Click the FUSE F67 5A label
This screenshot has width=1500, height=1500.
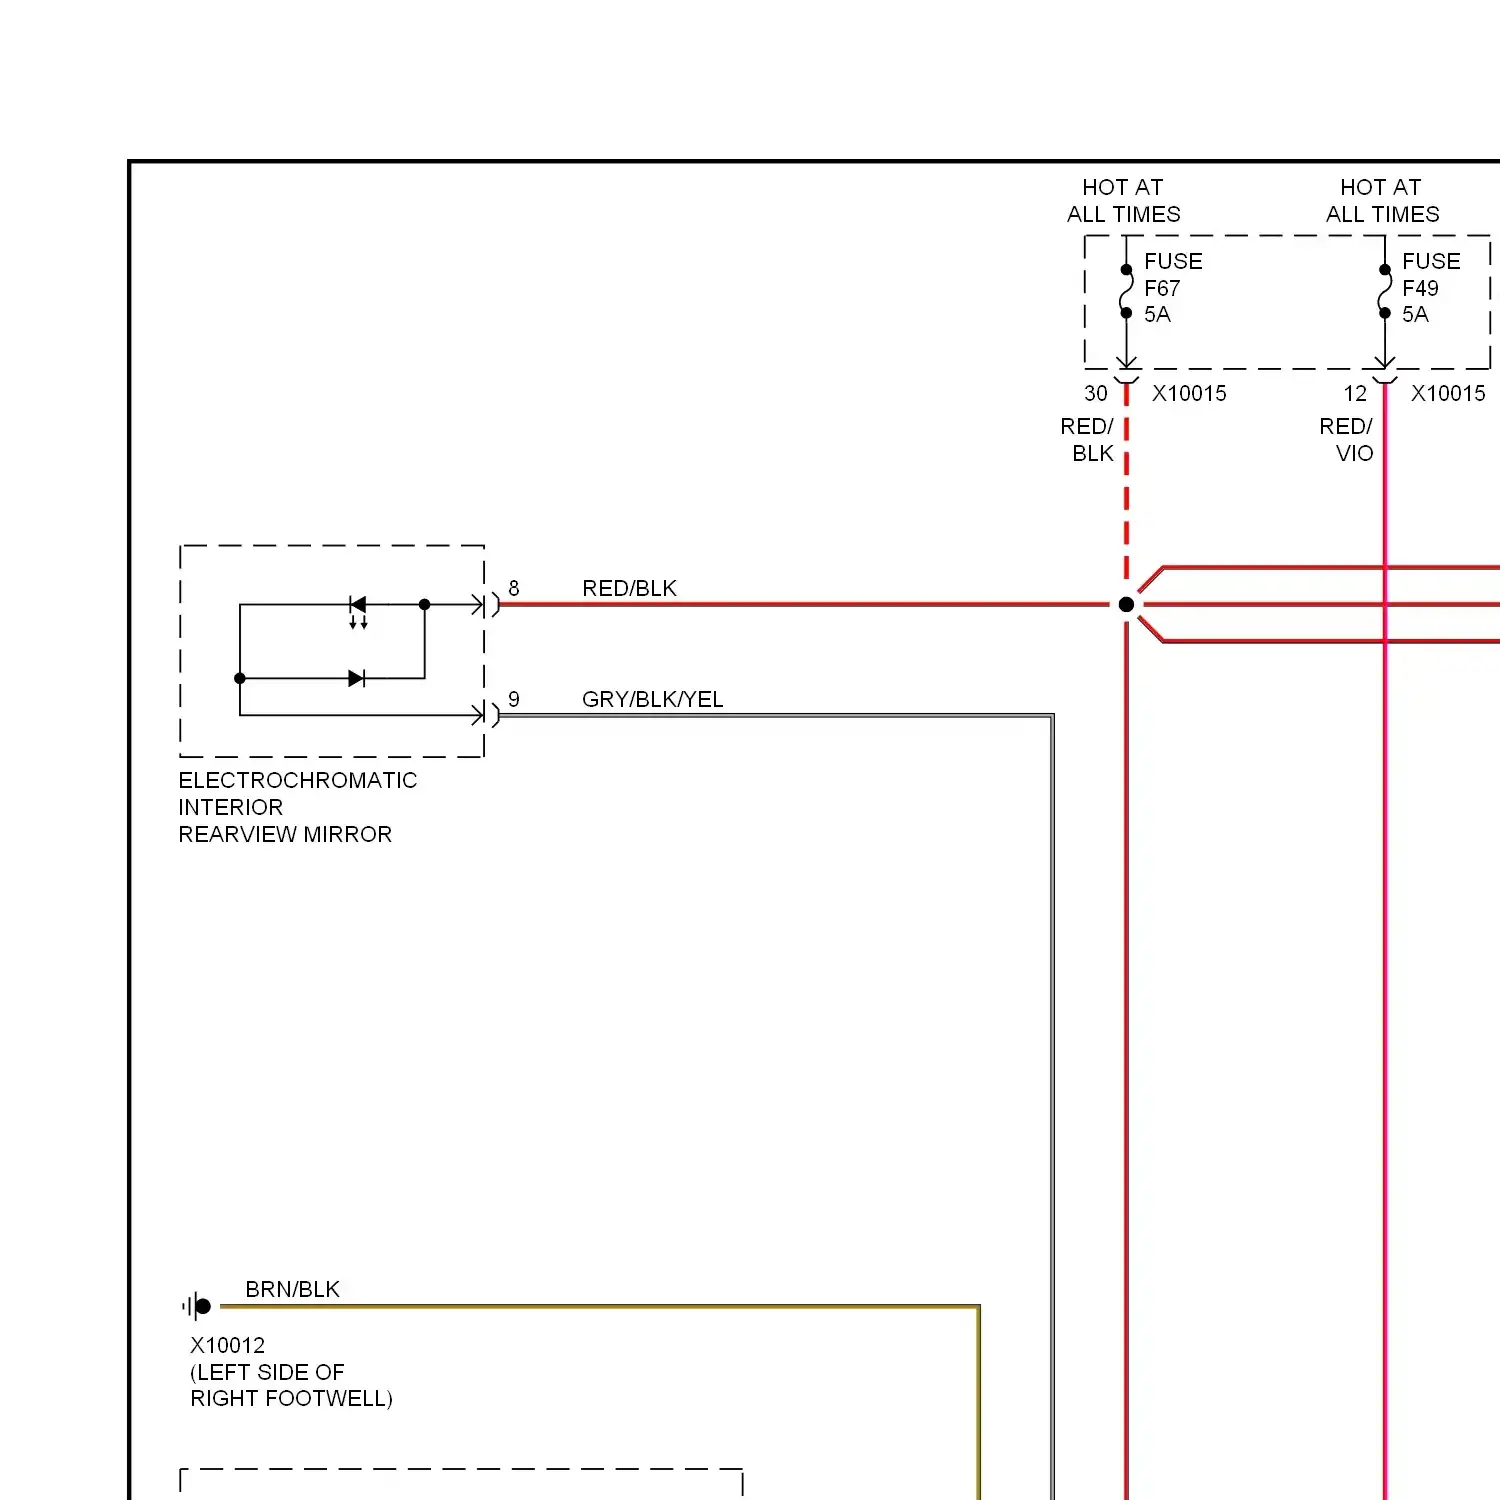tap(1173, 288)
